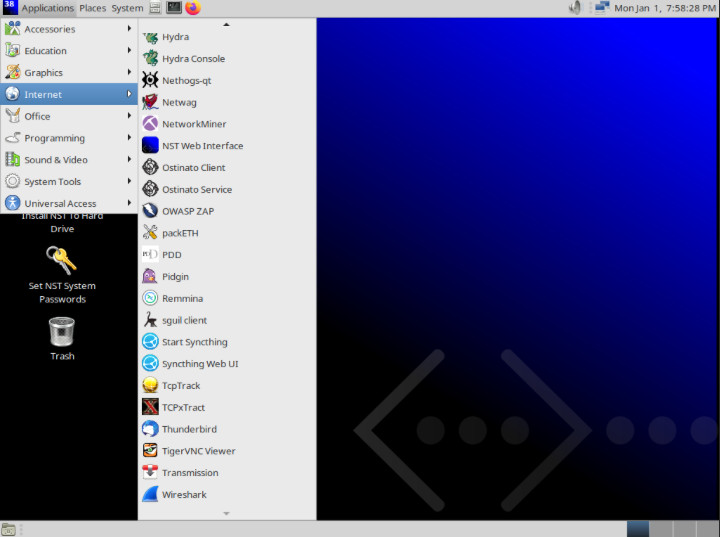Expand the Universal Access category
The image size is (720, 537).
point(69,203)
